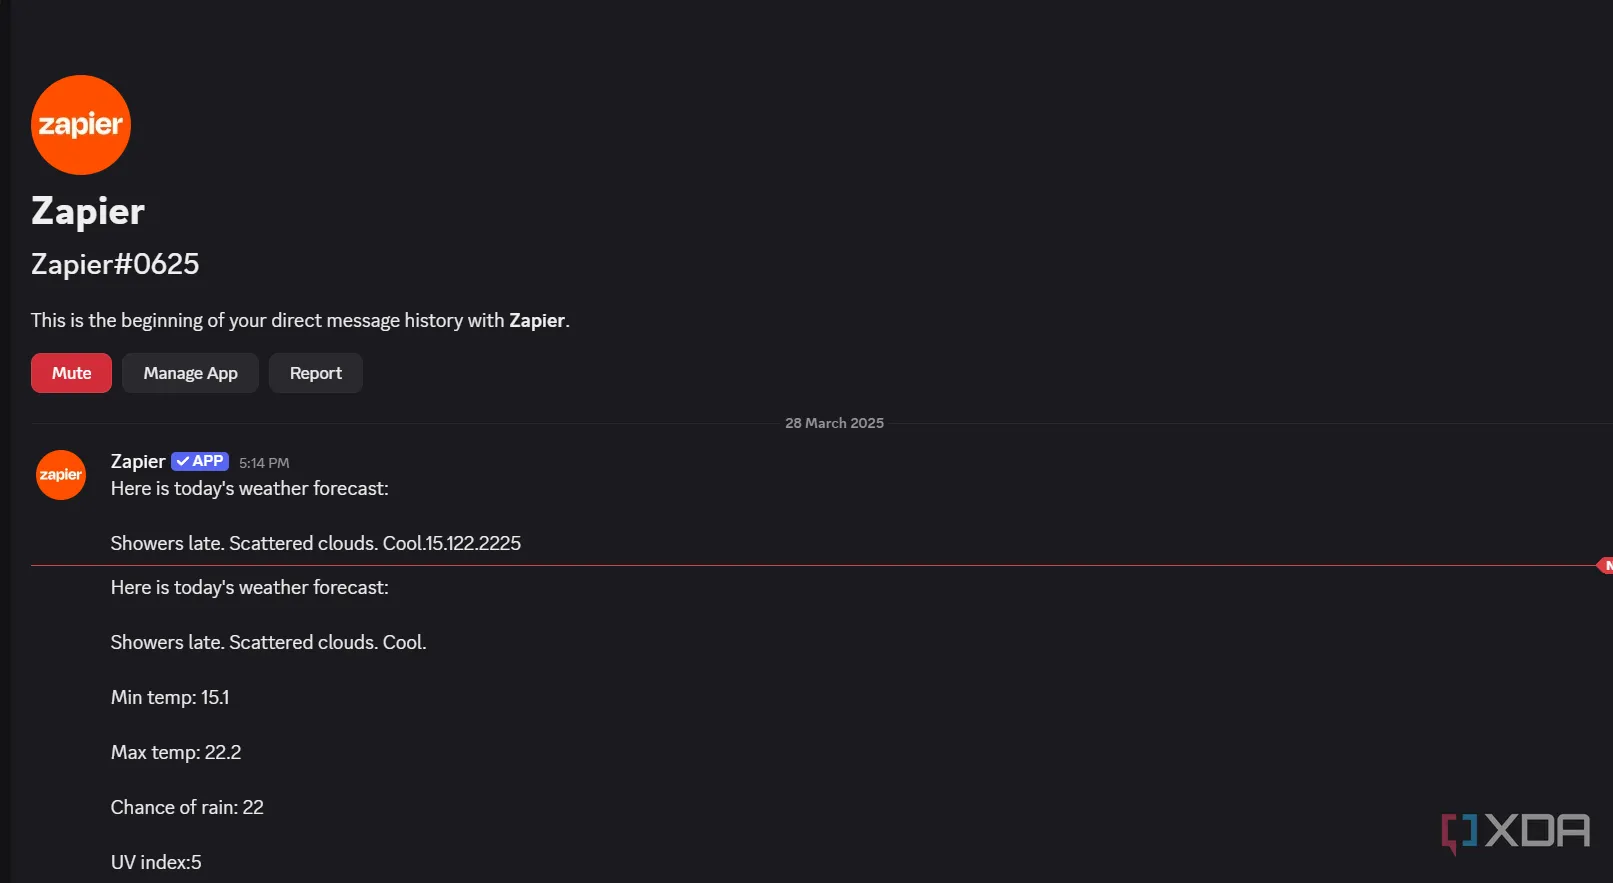The width and height of the screenshot is (1613, 883).
Task: Click the large Zapier heading name
Action: 88,211
